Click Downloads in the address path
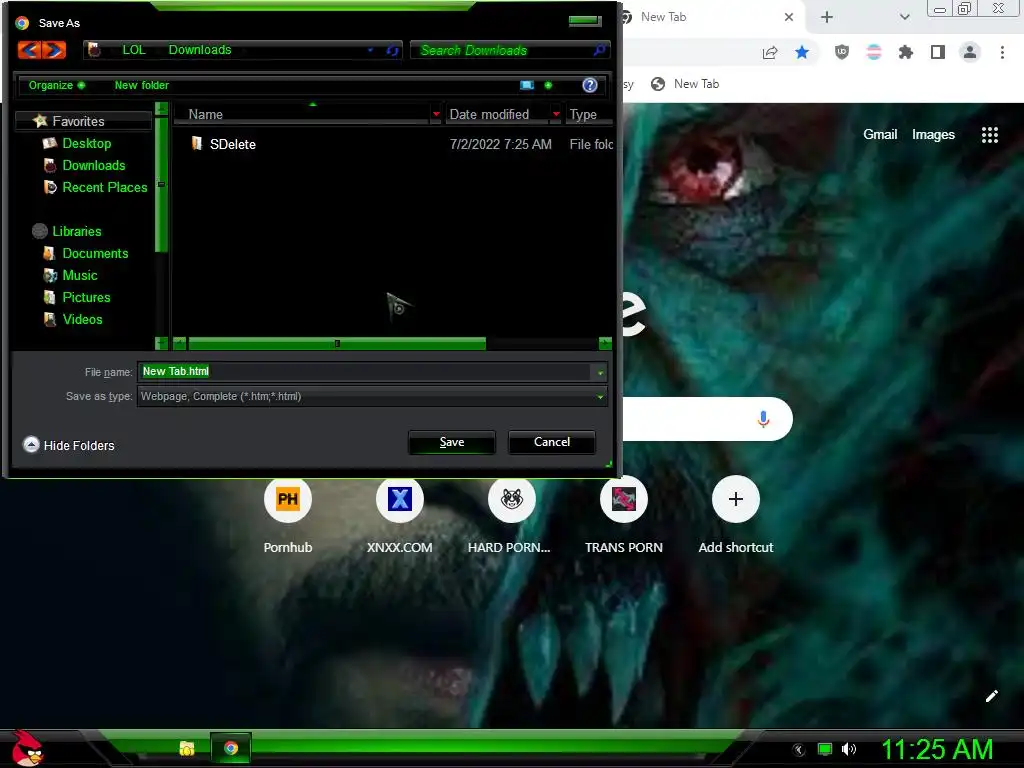This screenshot has width=1024, height=768. tap(200, 50)
